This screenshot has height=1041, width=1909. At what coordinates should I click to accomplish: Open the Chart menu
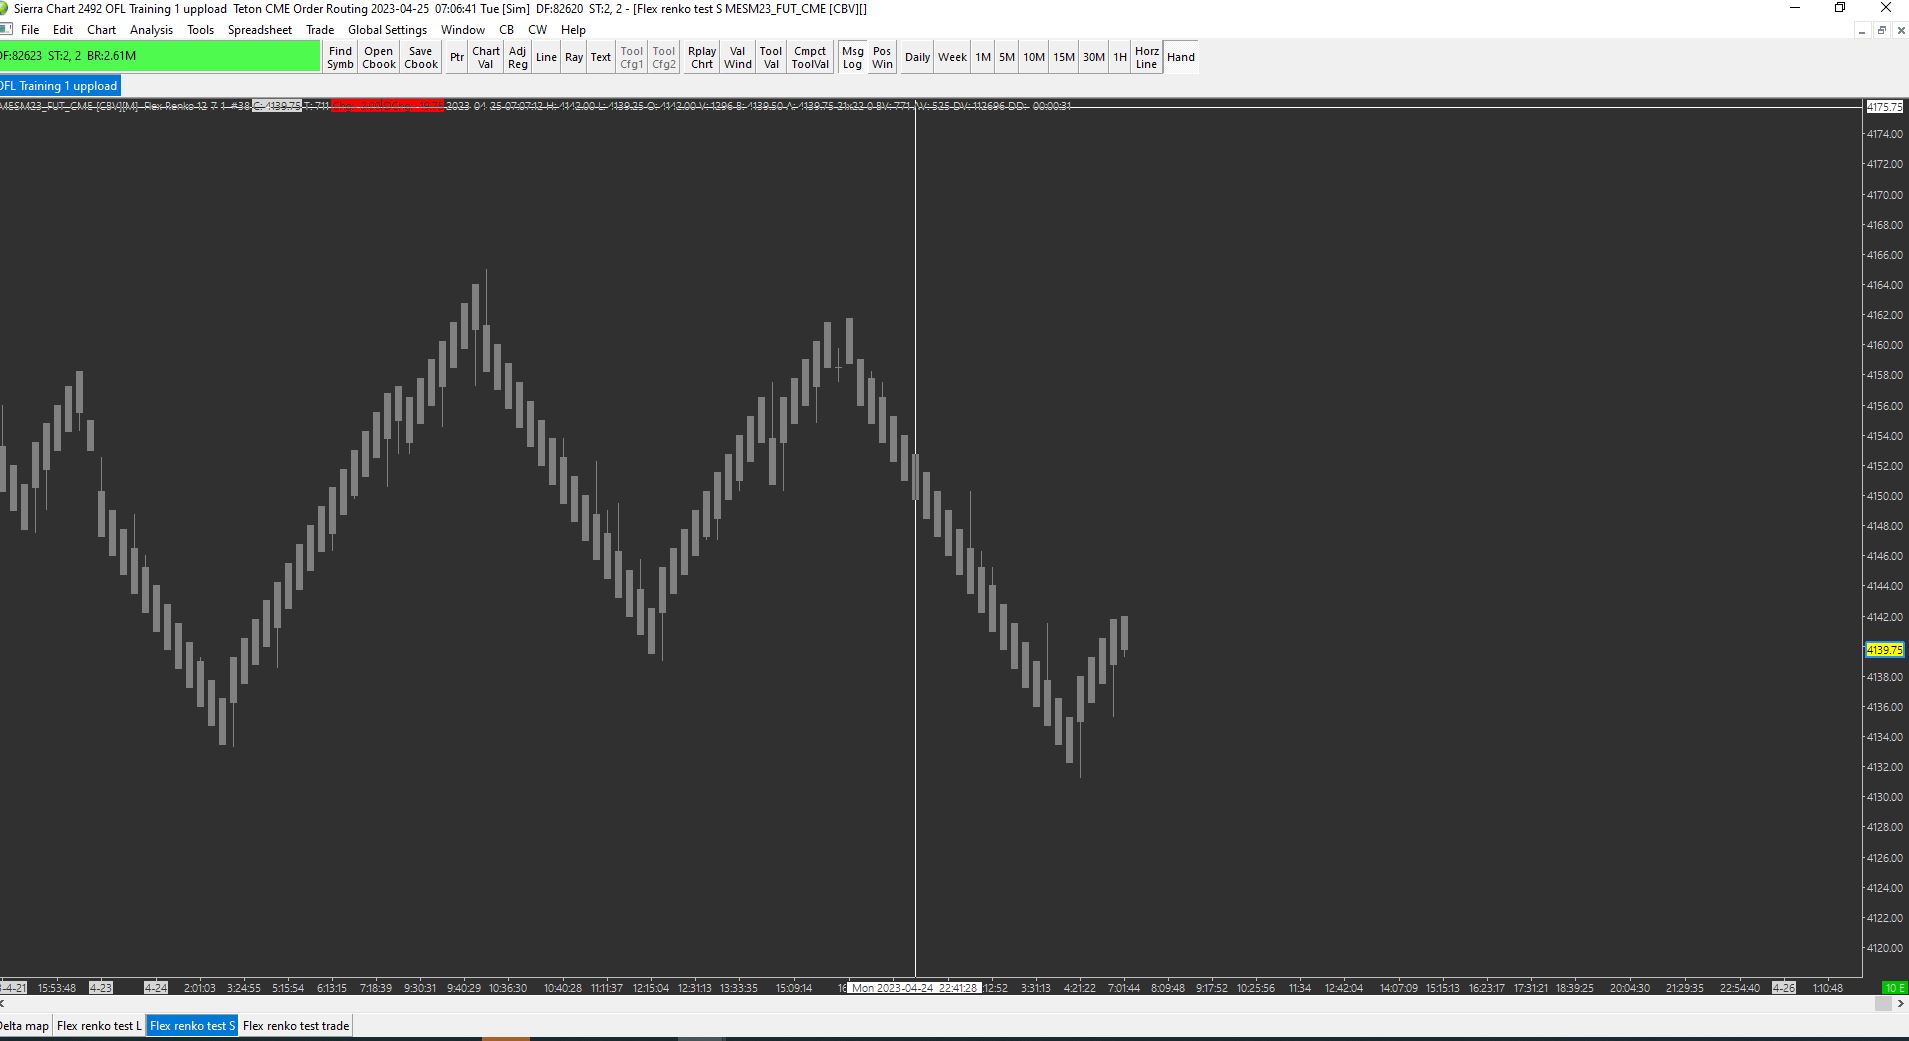point(101,30)
